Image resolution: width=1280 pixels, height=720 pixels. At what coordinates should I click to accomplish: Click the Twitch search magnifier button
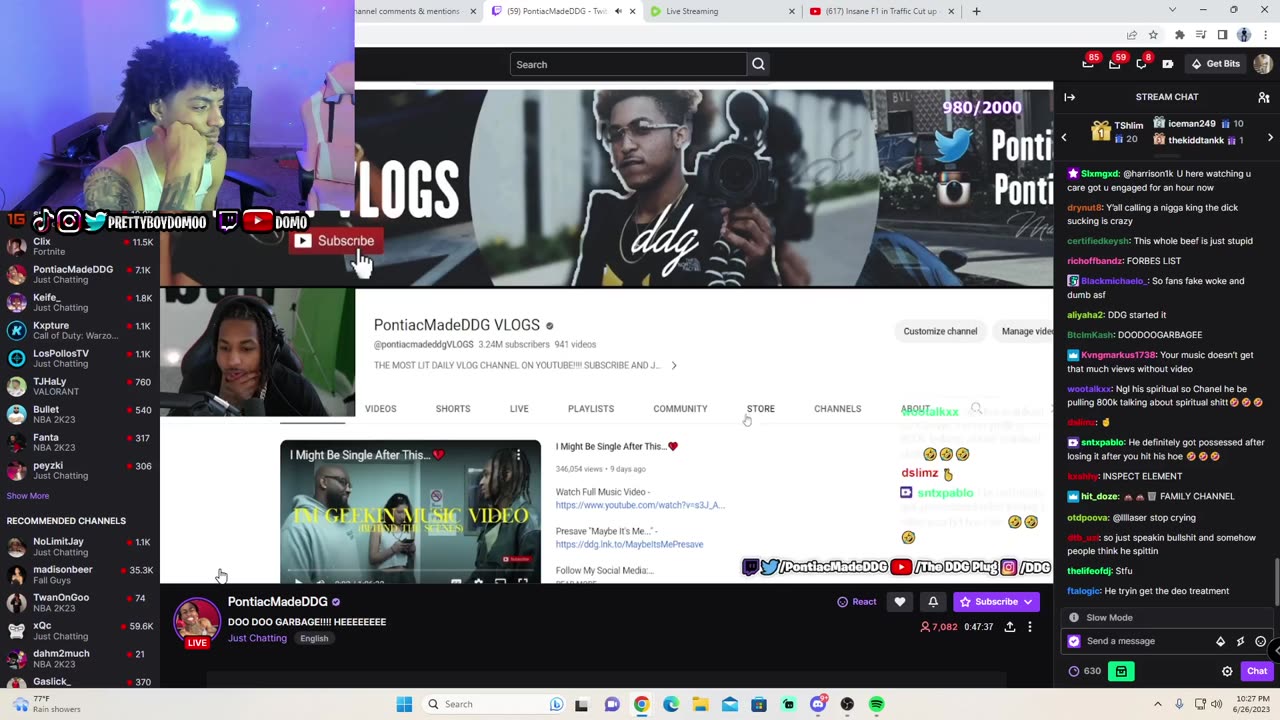[758, 64]
